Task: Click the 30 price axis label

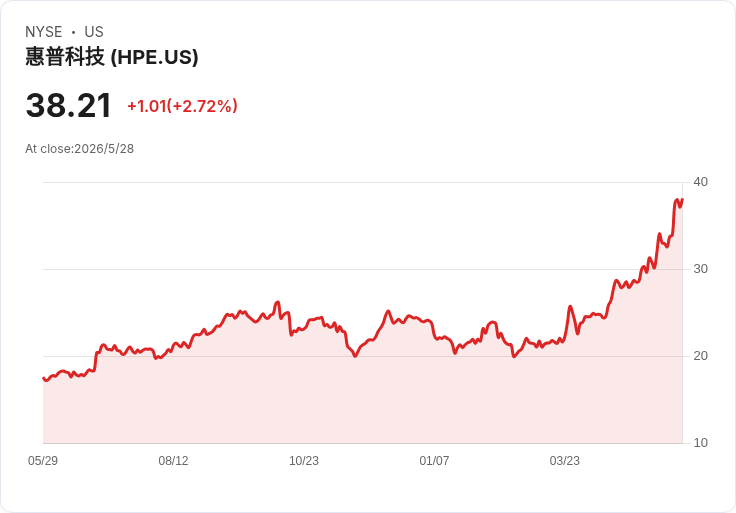Action: click(700, 269)
